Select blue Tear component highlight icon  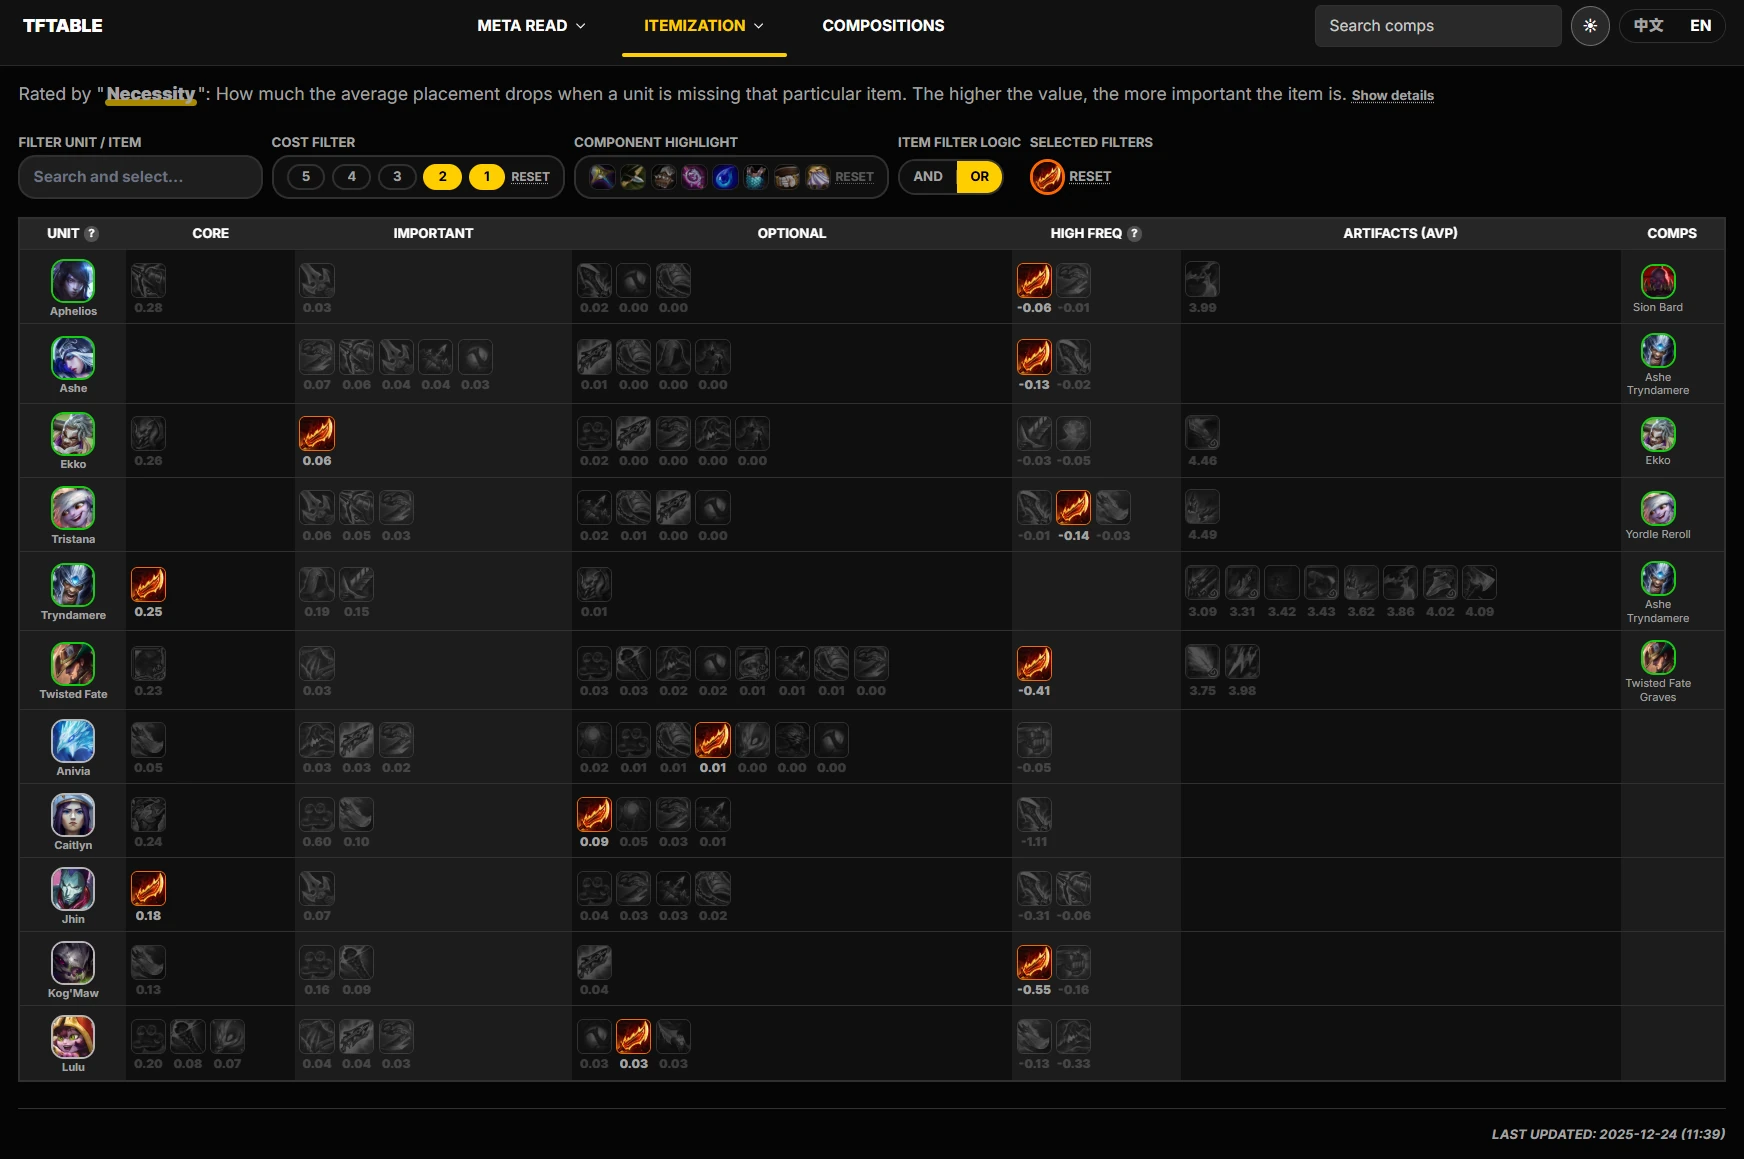725,177
